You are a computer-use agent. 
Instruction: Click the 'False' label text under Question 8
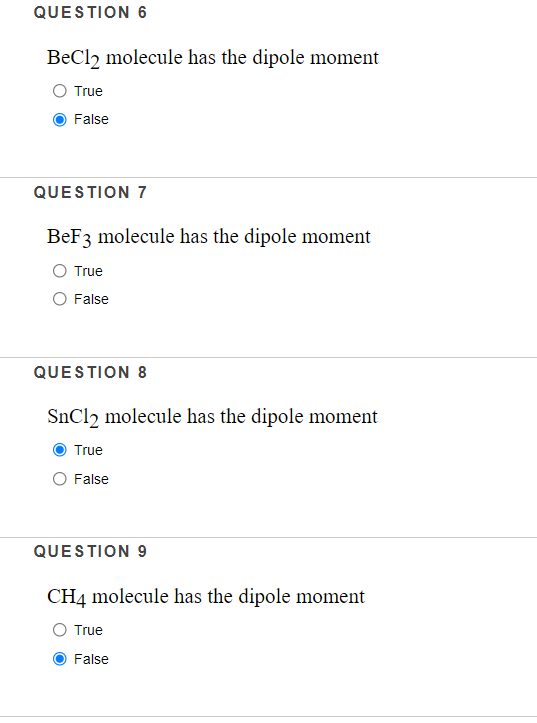point(91,479)
